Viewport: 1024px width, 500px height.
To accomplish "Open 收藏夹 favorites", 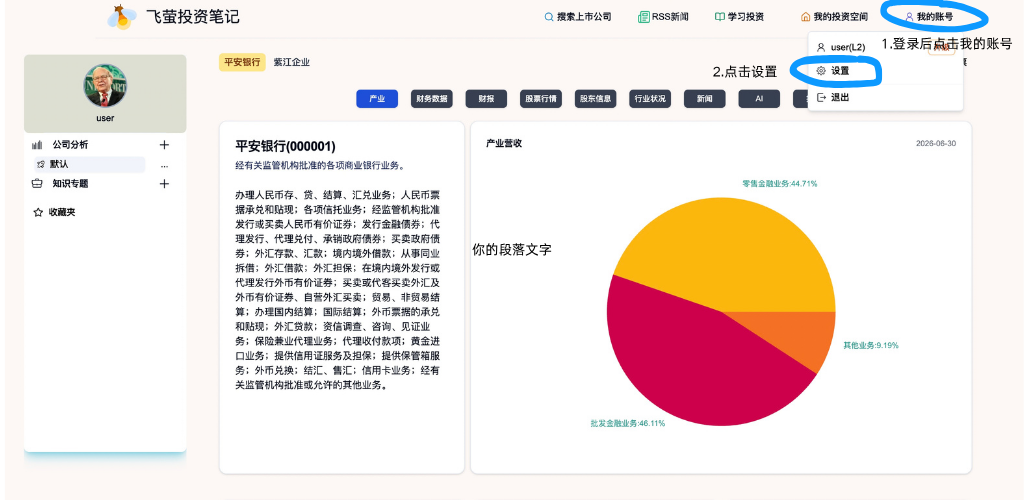I will tap(62, 212).
